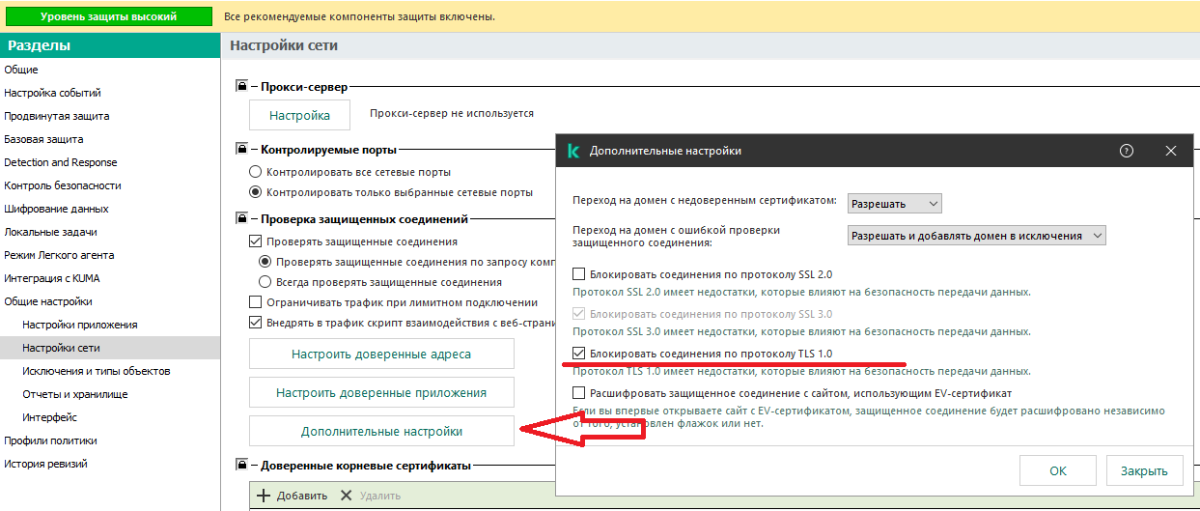
Task: Open Продвинутая защита section
Action: click(x=57, y=116)
